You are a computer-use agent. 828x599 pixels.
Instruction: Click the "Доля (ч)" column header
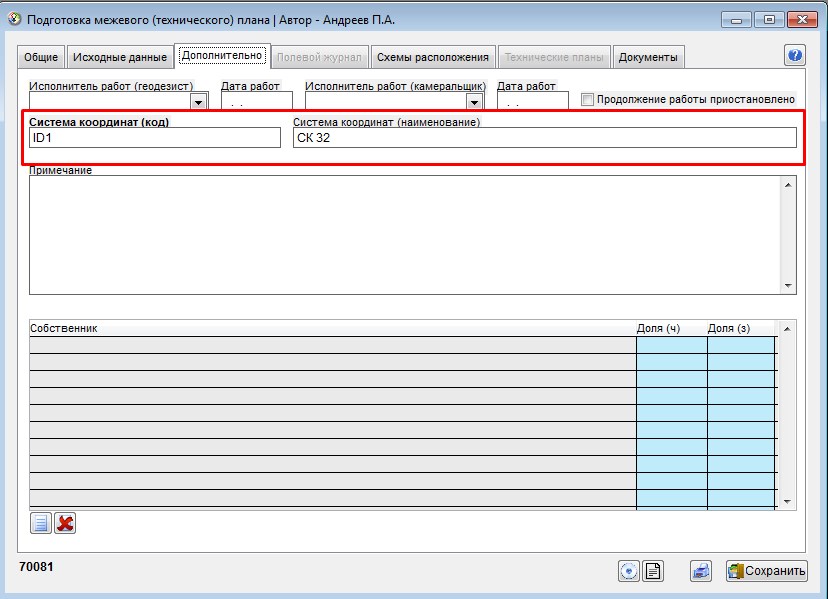(671, 328)
